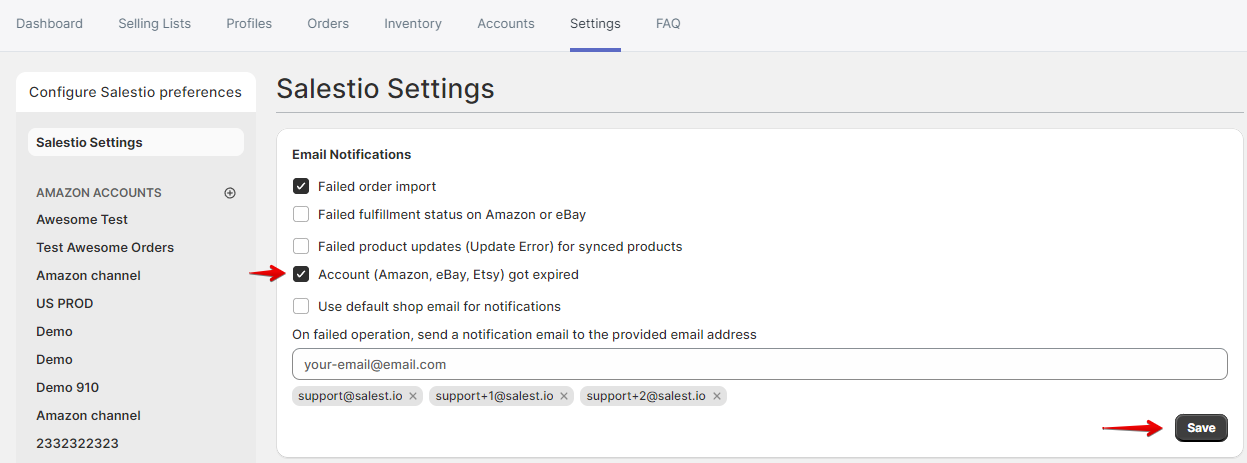Click the Save button

(x=1201, y=428)
